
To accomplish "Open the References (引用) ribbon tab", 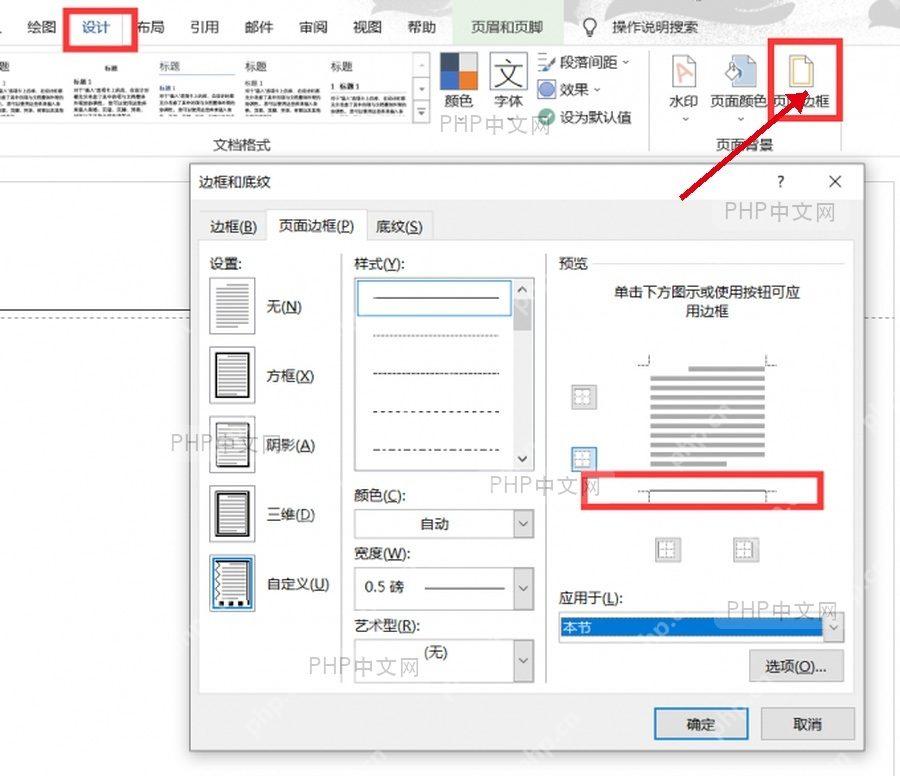I will click(x=204, y=27).
